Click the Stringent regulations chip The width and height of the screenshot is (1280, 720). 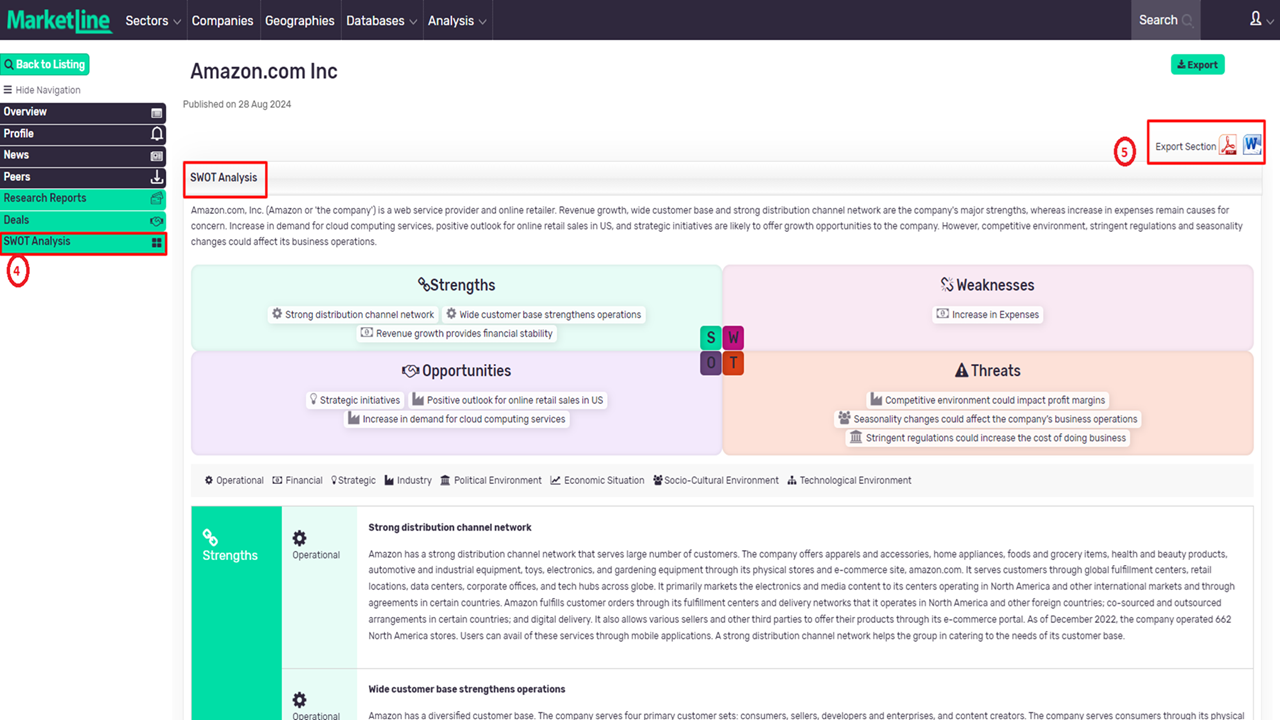pos(987,438)
